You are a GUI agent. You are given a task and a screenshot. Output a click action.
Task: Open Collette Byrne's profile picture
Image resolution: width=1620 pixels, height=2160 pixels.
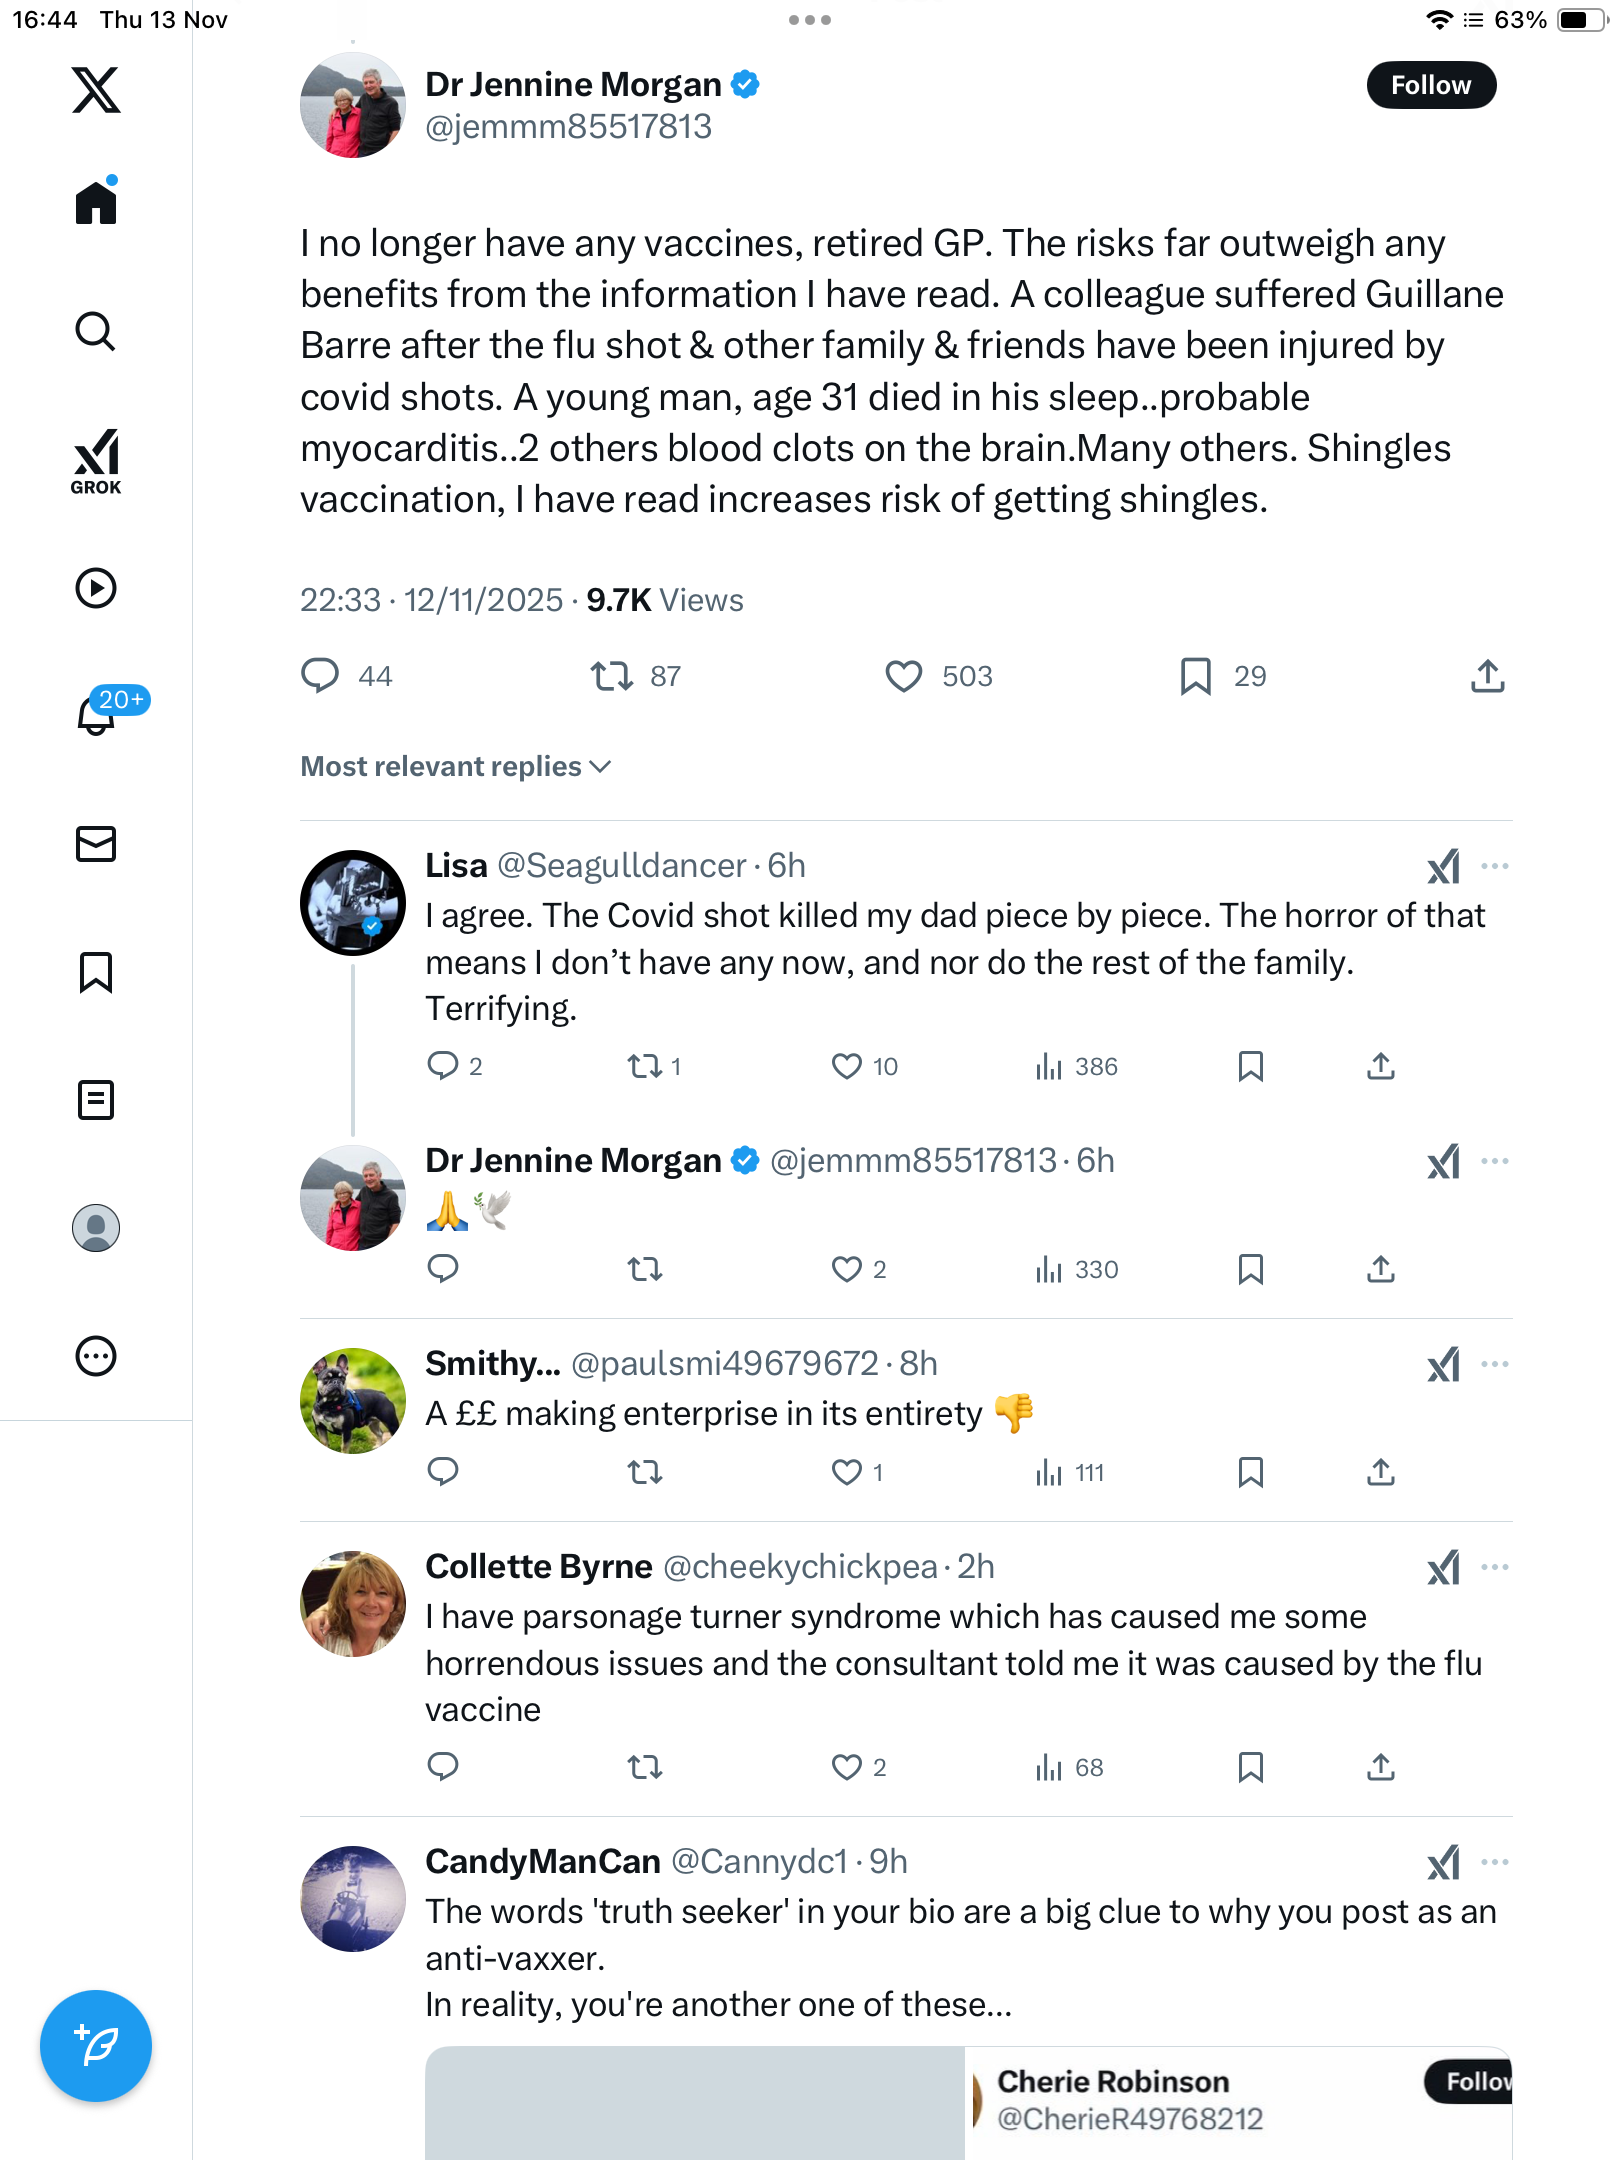(x=353, y=1603)
